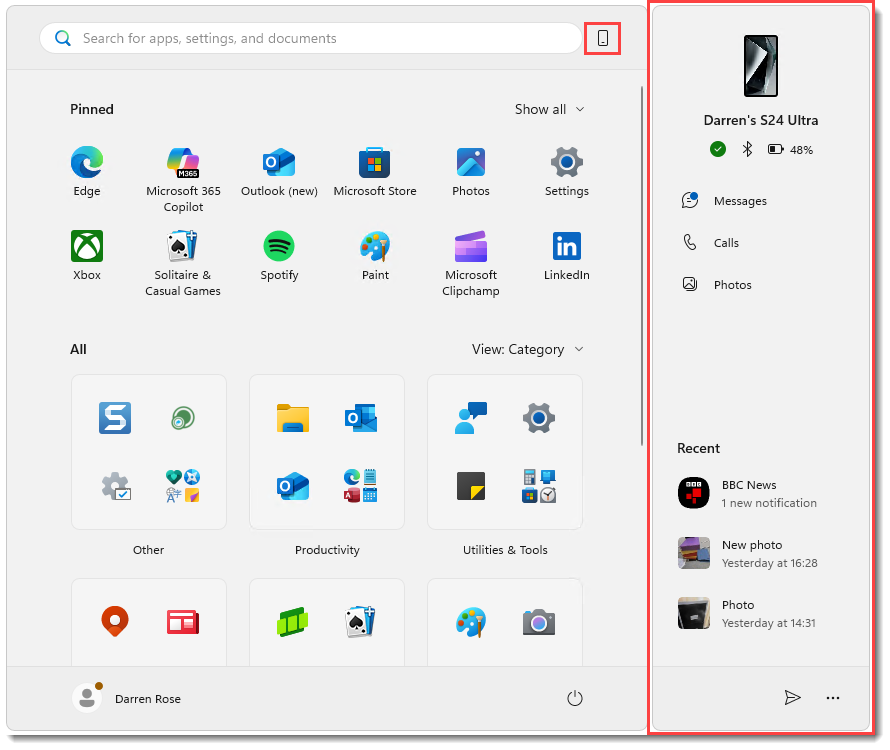Click the battery level showing 48%

pos(789,149)
